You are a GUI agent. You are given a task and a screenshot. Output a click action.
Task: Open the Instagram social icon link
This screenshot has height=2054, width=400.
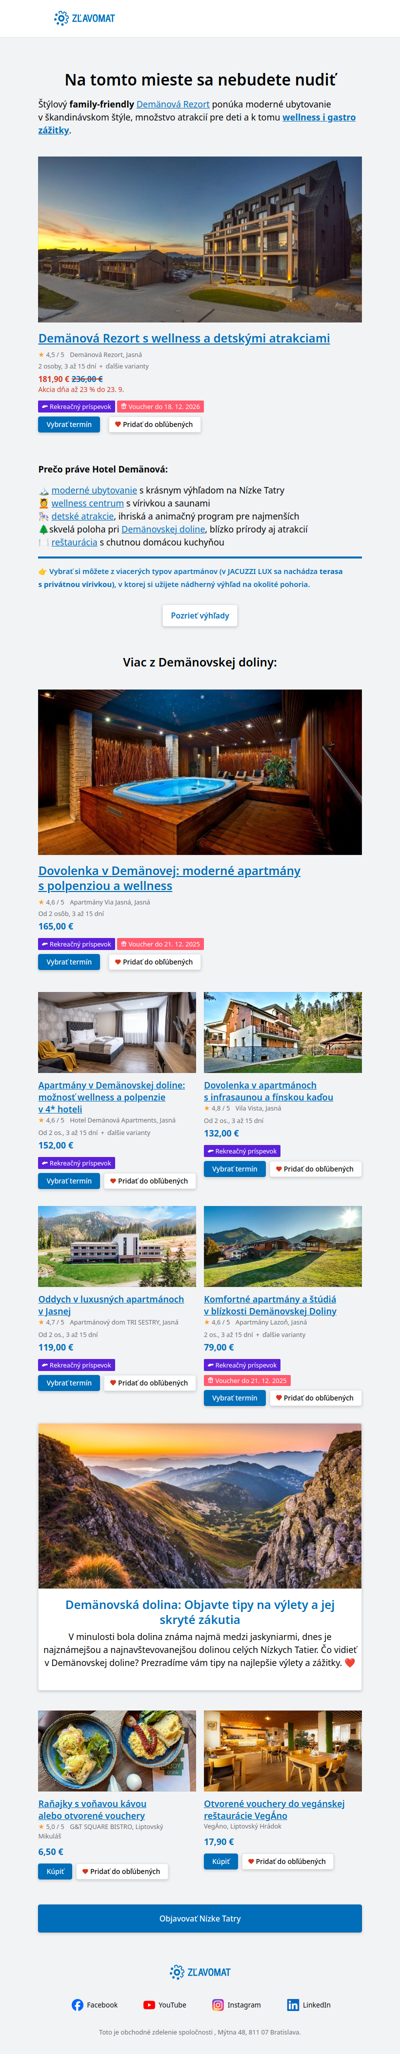(236, 2004)
